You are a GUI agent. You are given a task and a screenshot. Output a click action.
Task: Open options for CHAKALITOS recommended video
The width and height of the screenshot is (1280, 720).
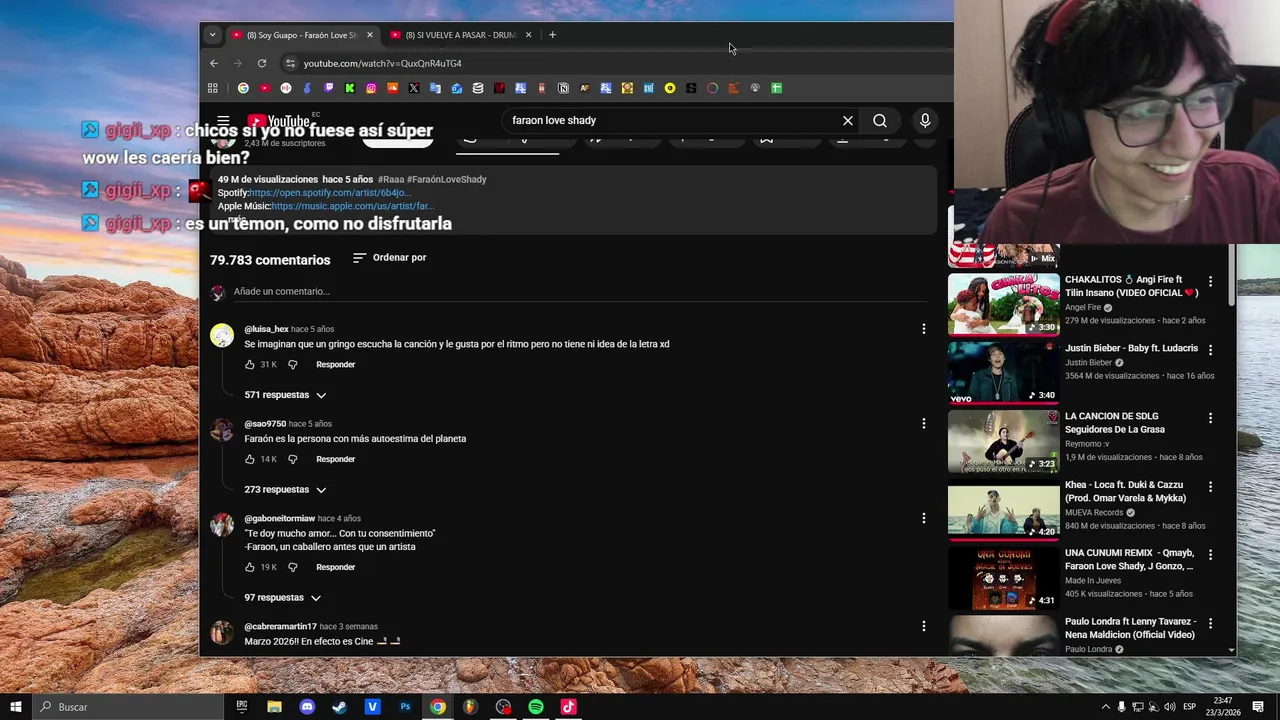tap(1210, 282)
